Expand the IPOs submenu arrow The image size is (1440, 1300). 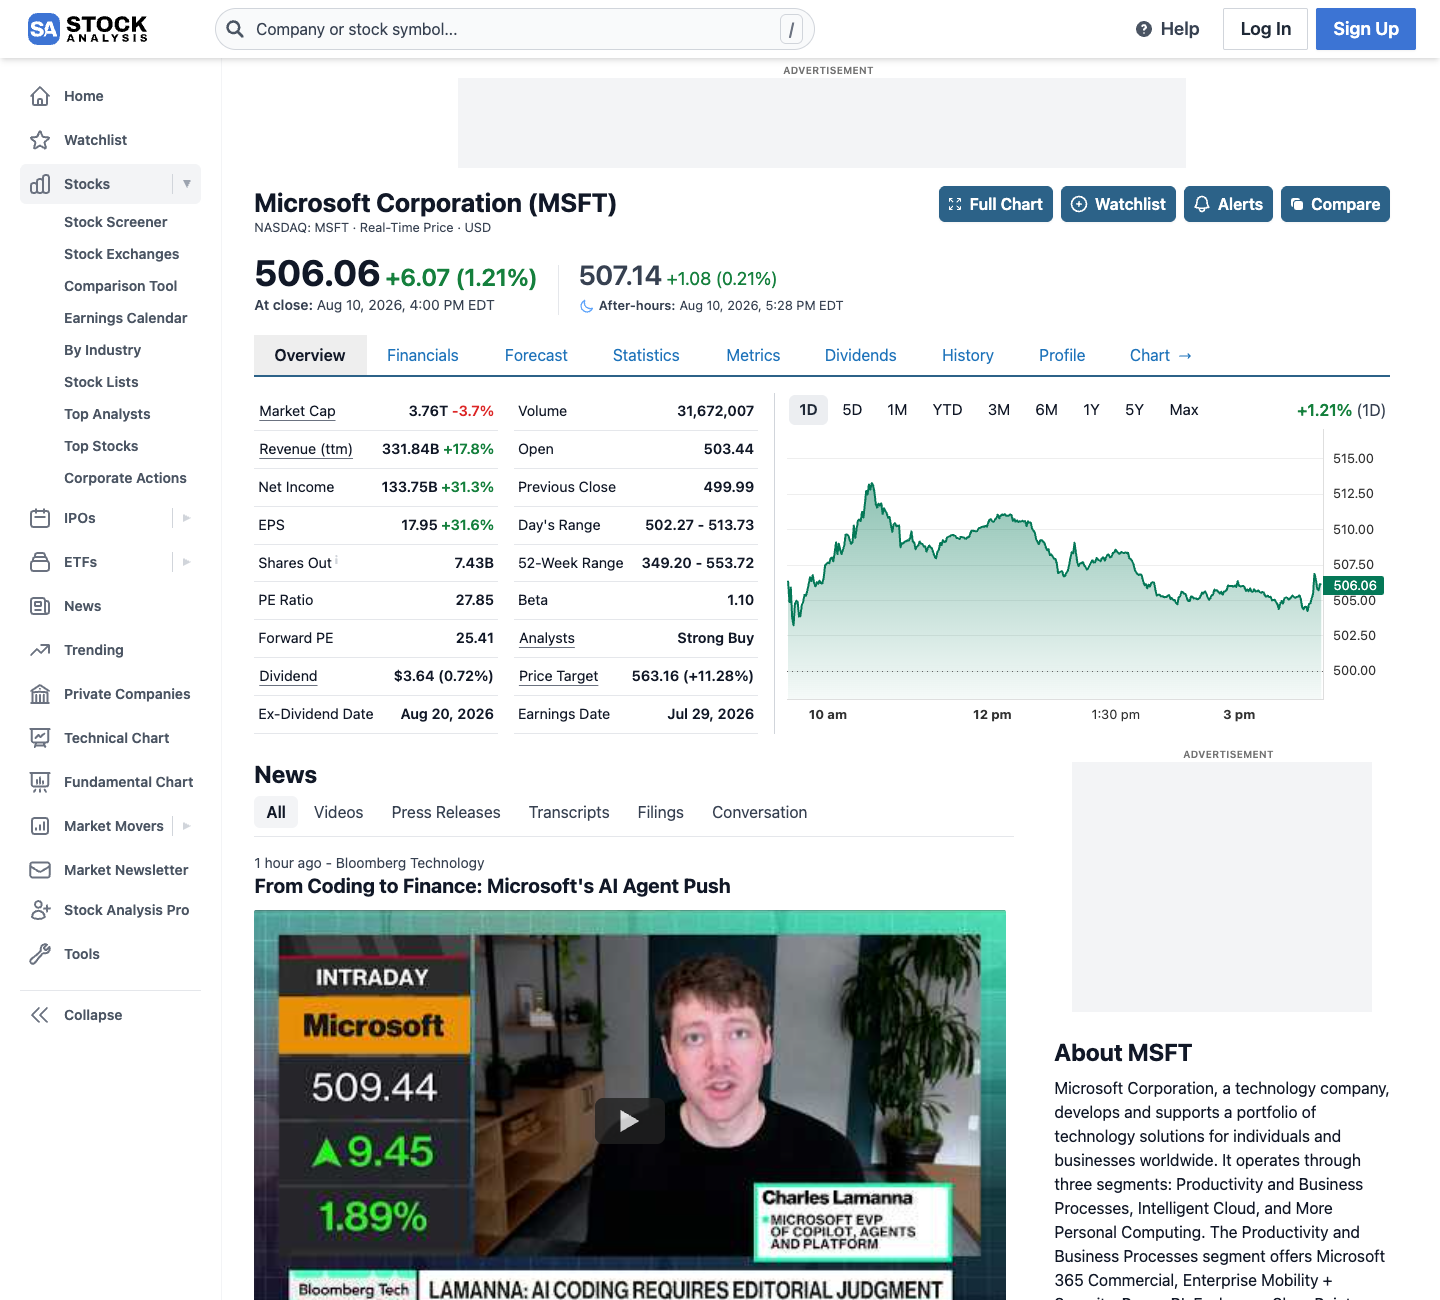(x=187, y=518)
